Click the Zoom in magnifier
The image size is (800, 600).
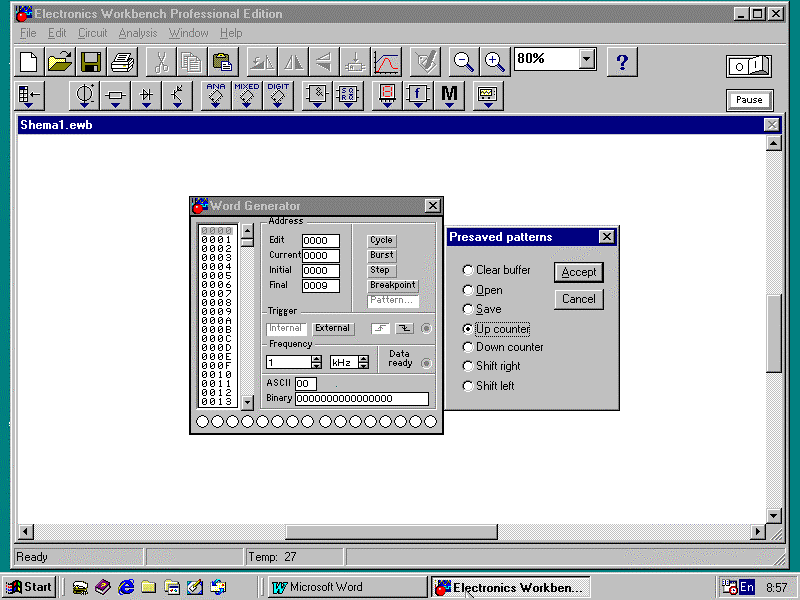[494, 62]
